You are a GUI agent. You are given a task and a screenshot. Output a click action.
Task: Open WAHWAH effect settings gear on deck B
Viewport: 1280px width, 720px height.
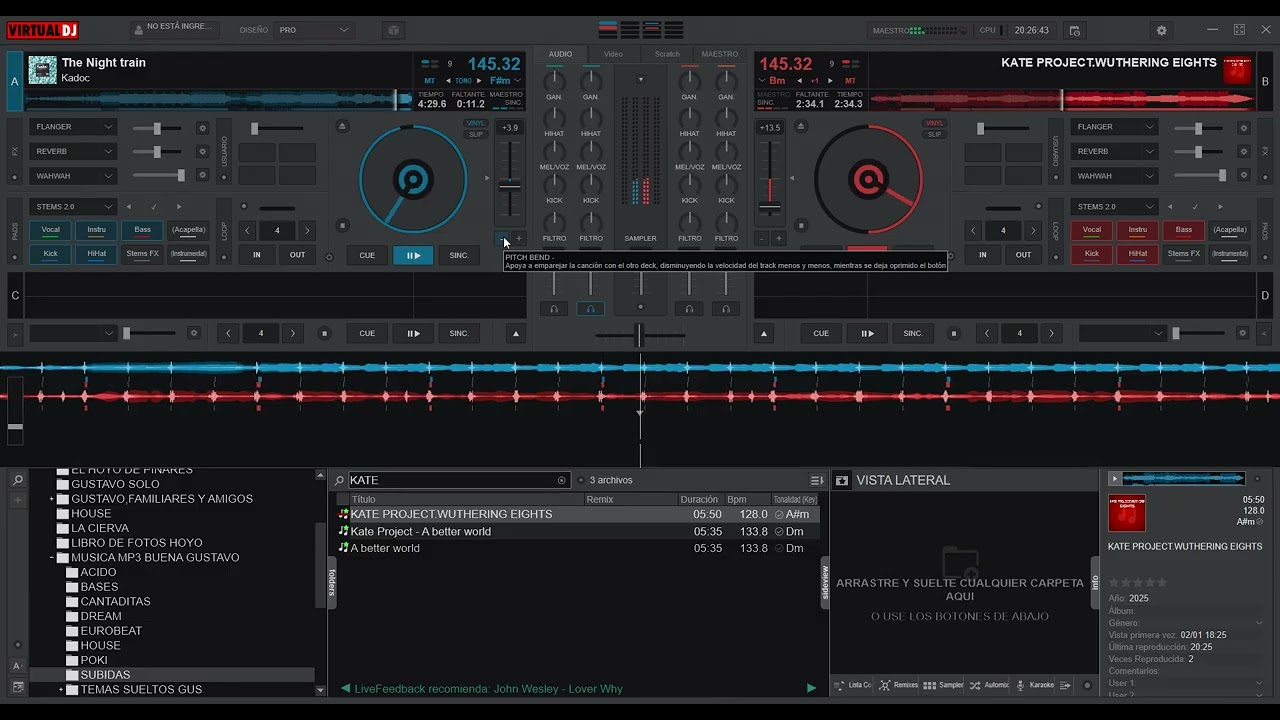point(1244,176)
